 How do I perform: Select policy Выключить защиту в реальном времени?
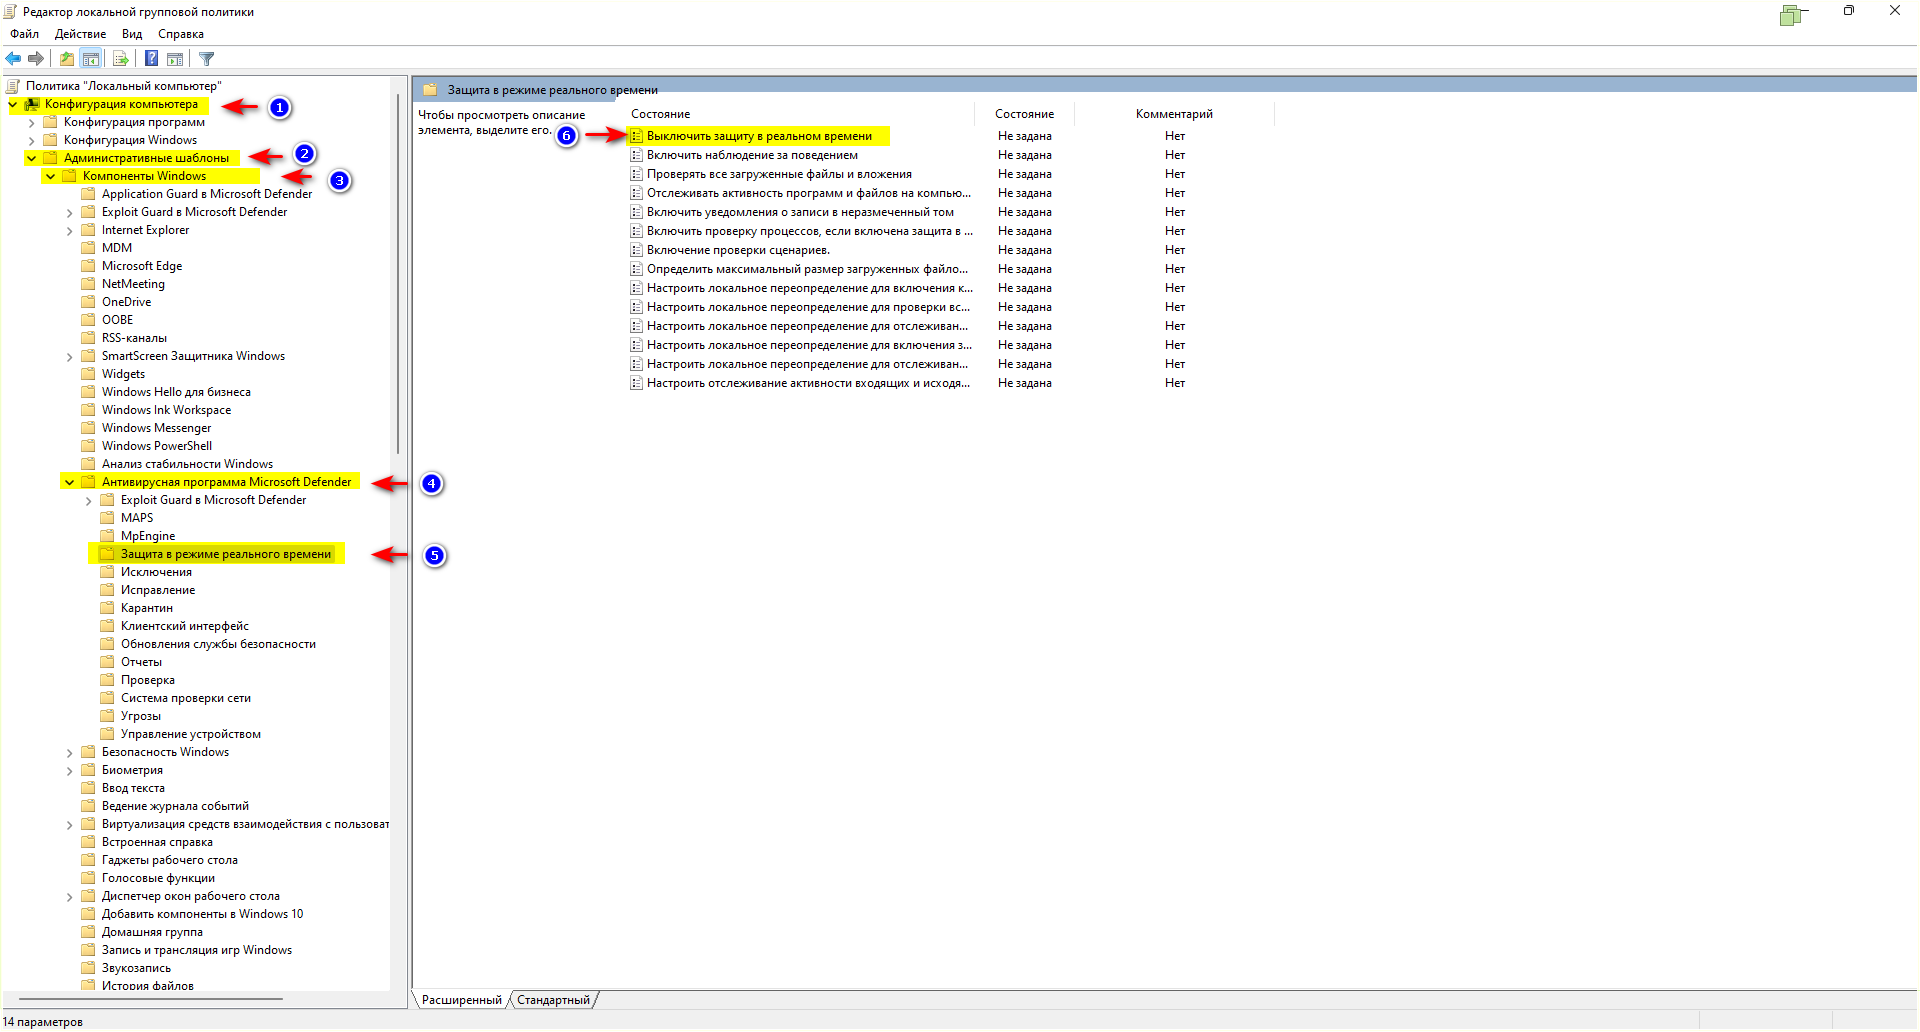point(758,136)
